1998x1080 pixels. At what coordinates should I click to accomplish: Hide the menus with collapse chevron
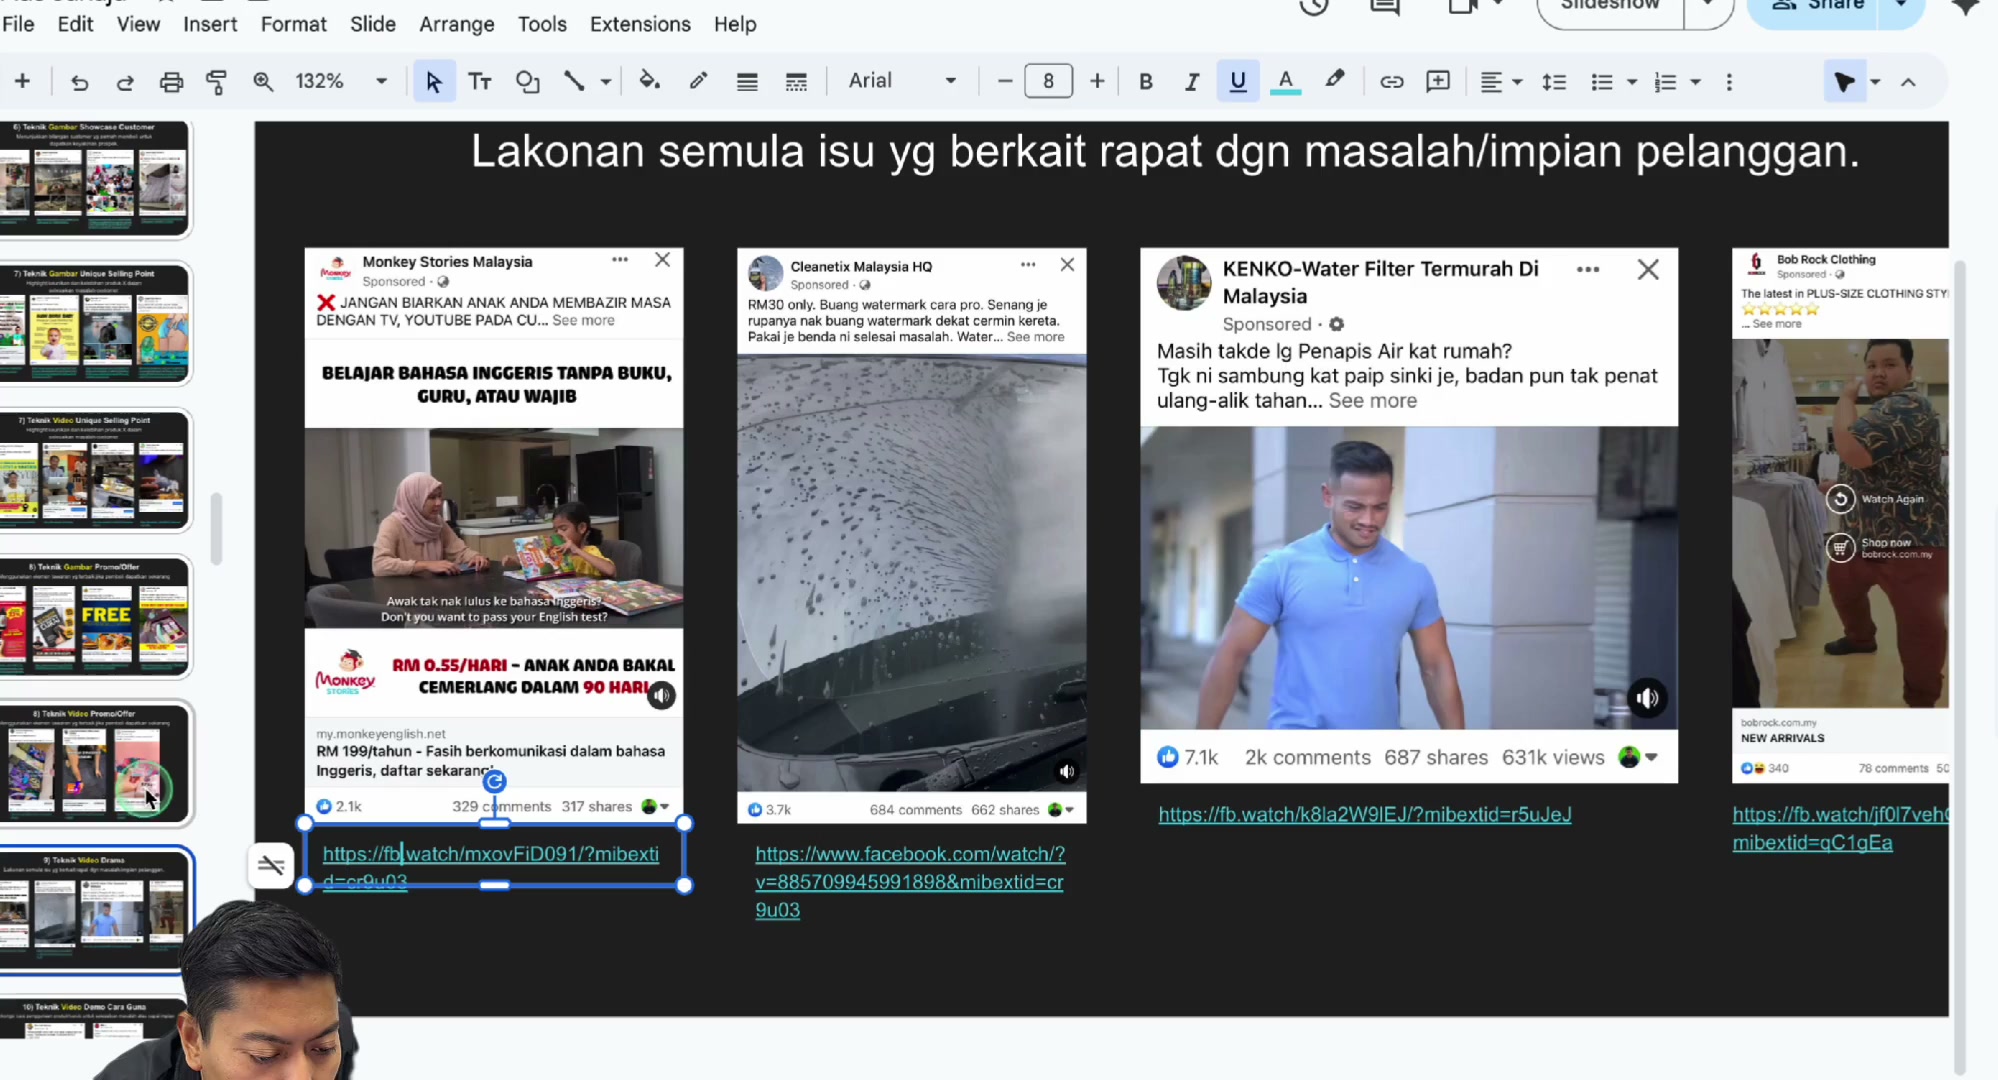[1908, 82]
